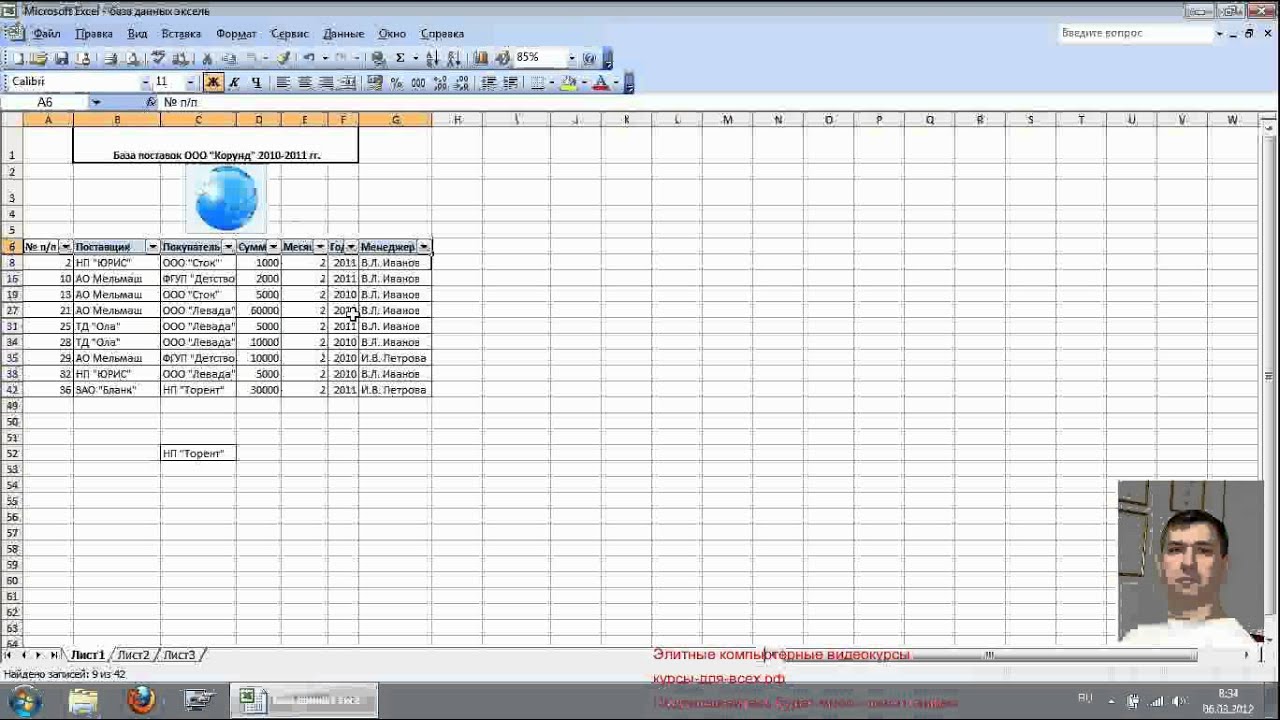Click the New workbook icon
1280x720 pixels.
tap(18, 59)
